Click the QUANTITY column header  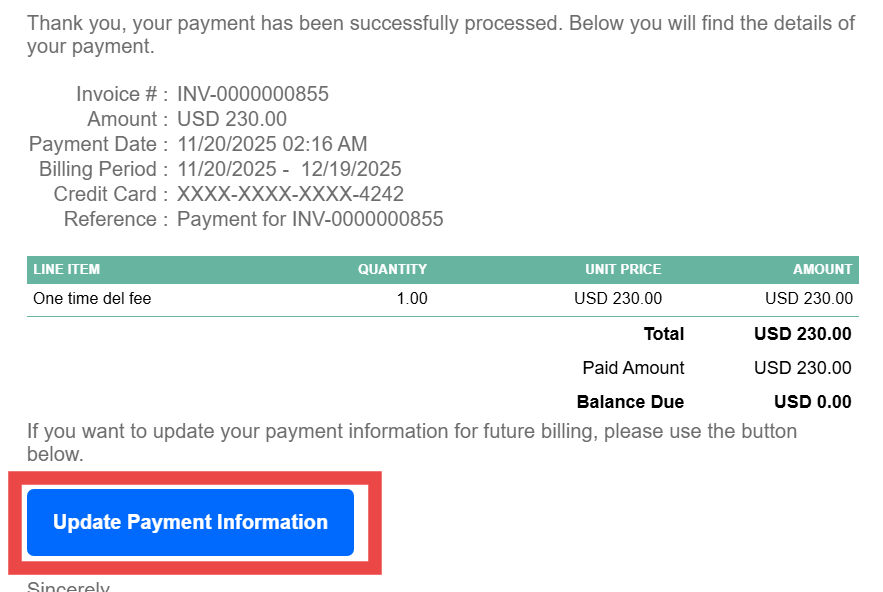pyautogui.click(x=392, y=269)
